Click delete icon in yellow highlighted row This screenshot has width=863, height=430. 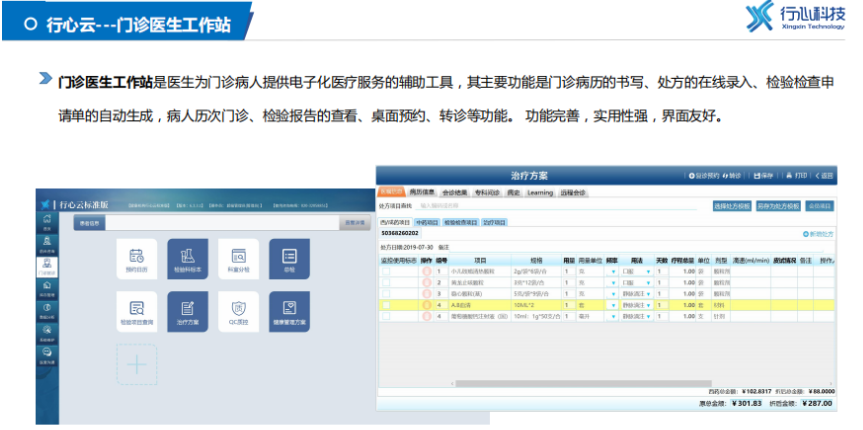pos(427,305)
